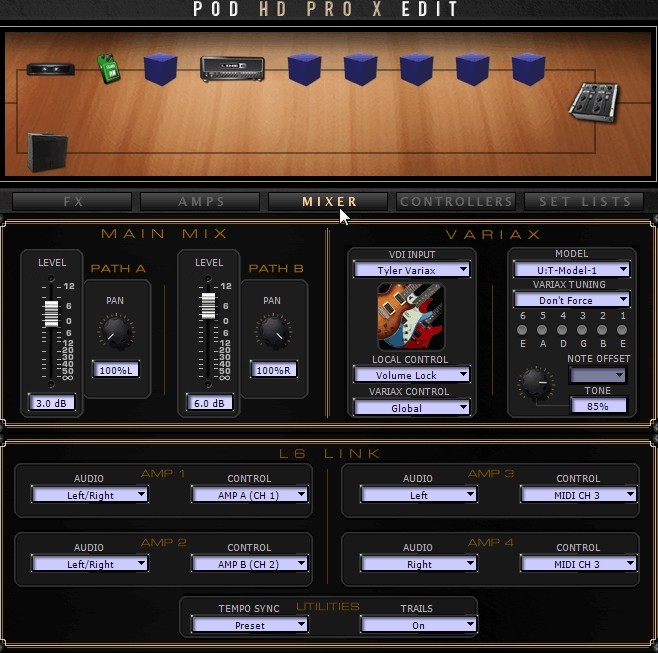Viewport: 658px width, 653px height.
Task: Click the Path B 6.0 dB level field
Action: click(209, 402)
